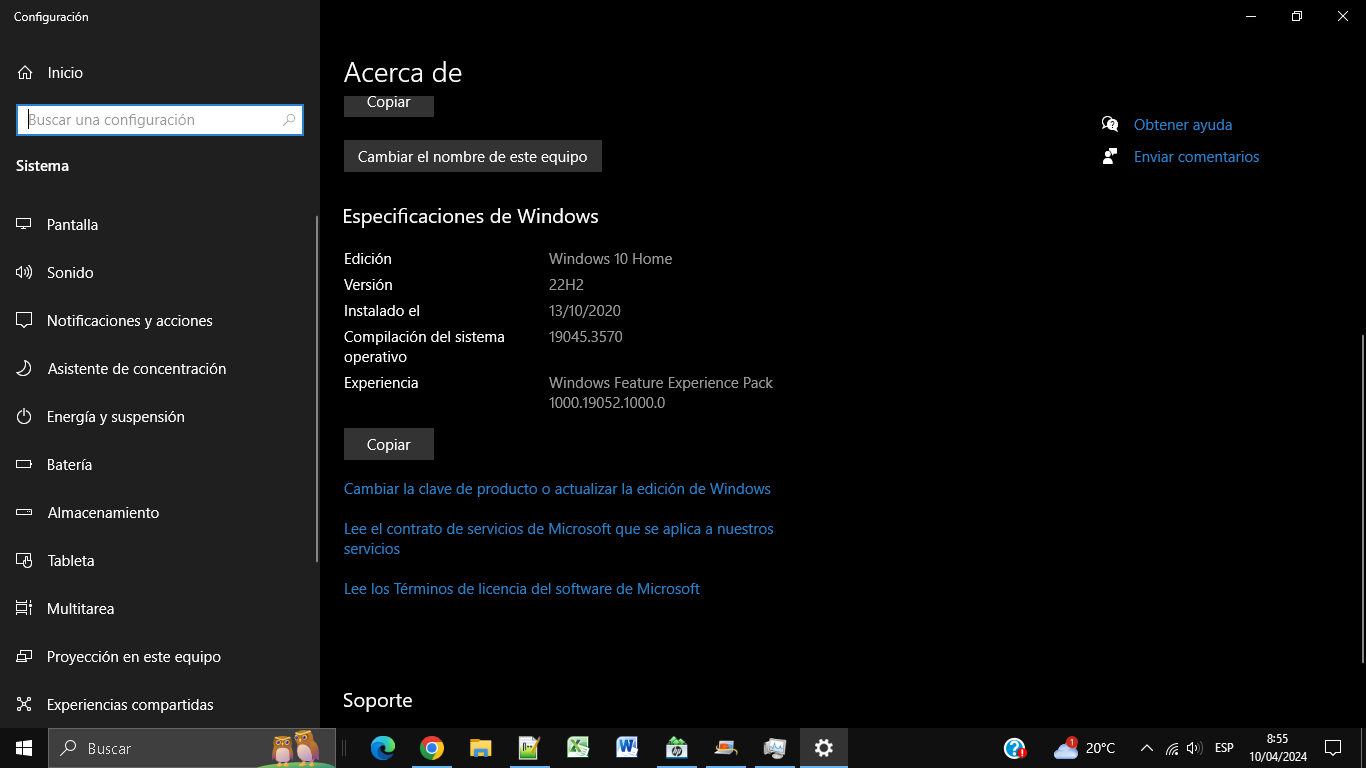The image size is (1366, 768).
Task: Select Tableta settings
Action: 160,561
